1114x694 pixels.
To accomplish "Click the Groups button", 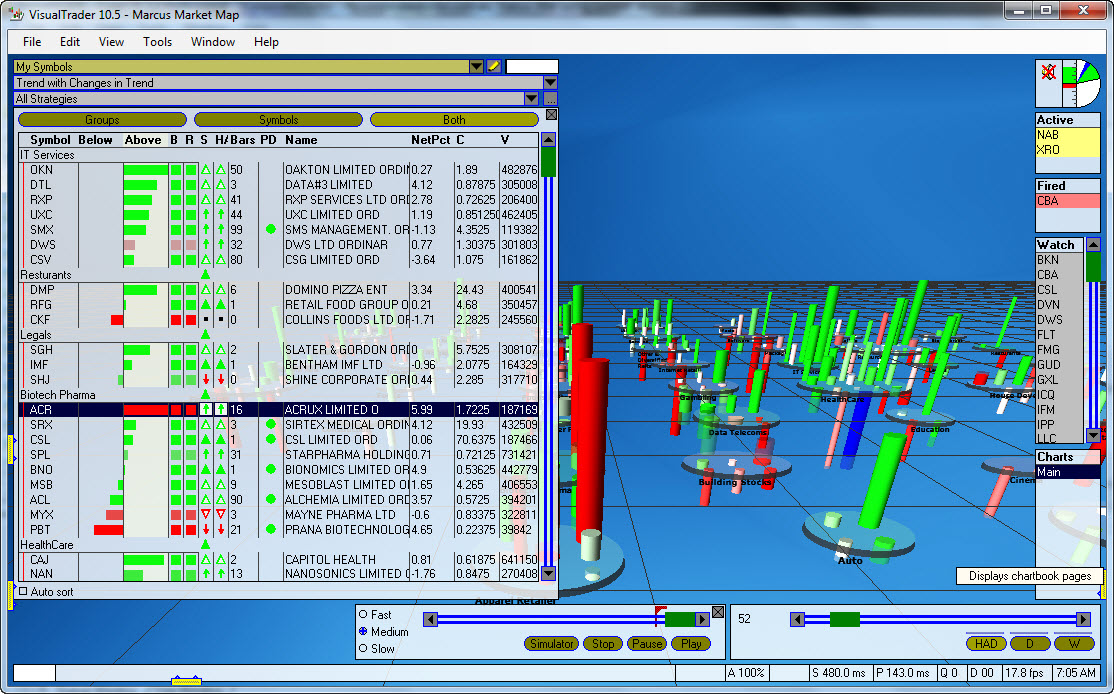I will (102, 120).
